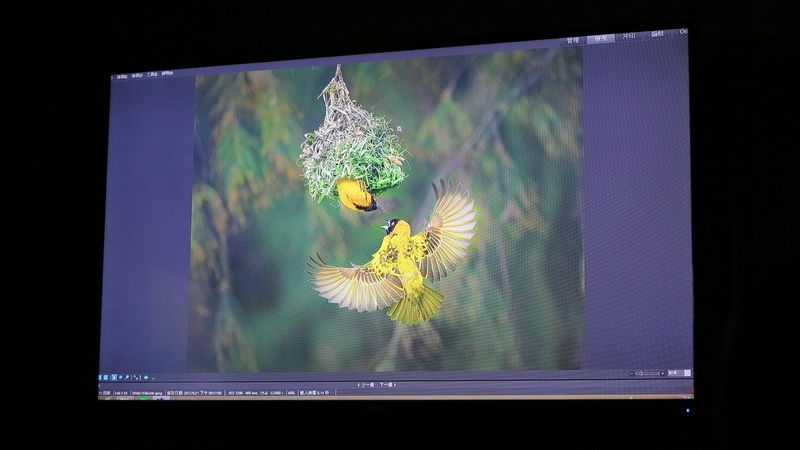Open the Online tab at top-right edge
The height and width of the screenshot is (450, 800).
click(684, 32)
